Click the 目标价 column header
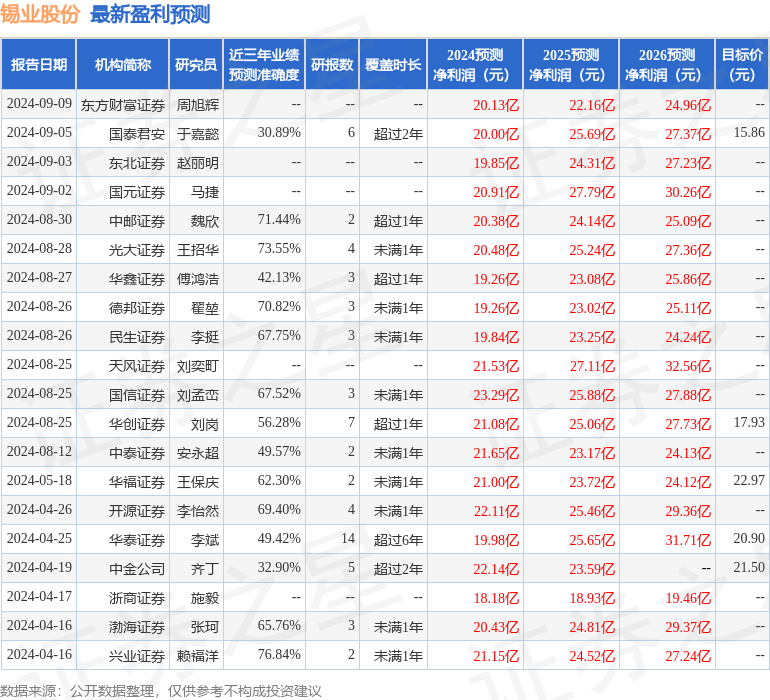This screenshot has width=770, height=700. pyautogui.click(x=742, y=65)
